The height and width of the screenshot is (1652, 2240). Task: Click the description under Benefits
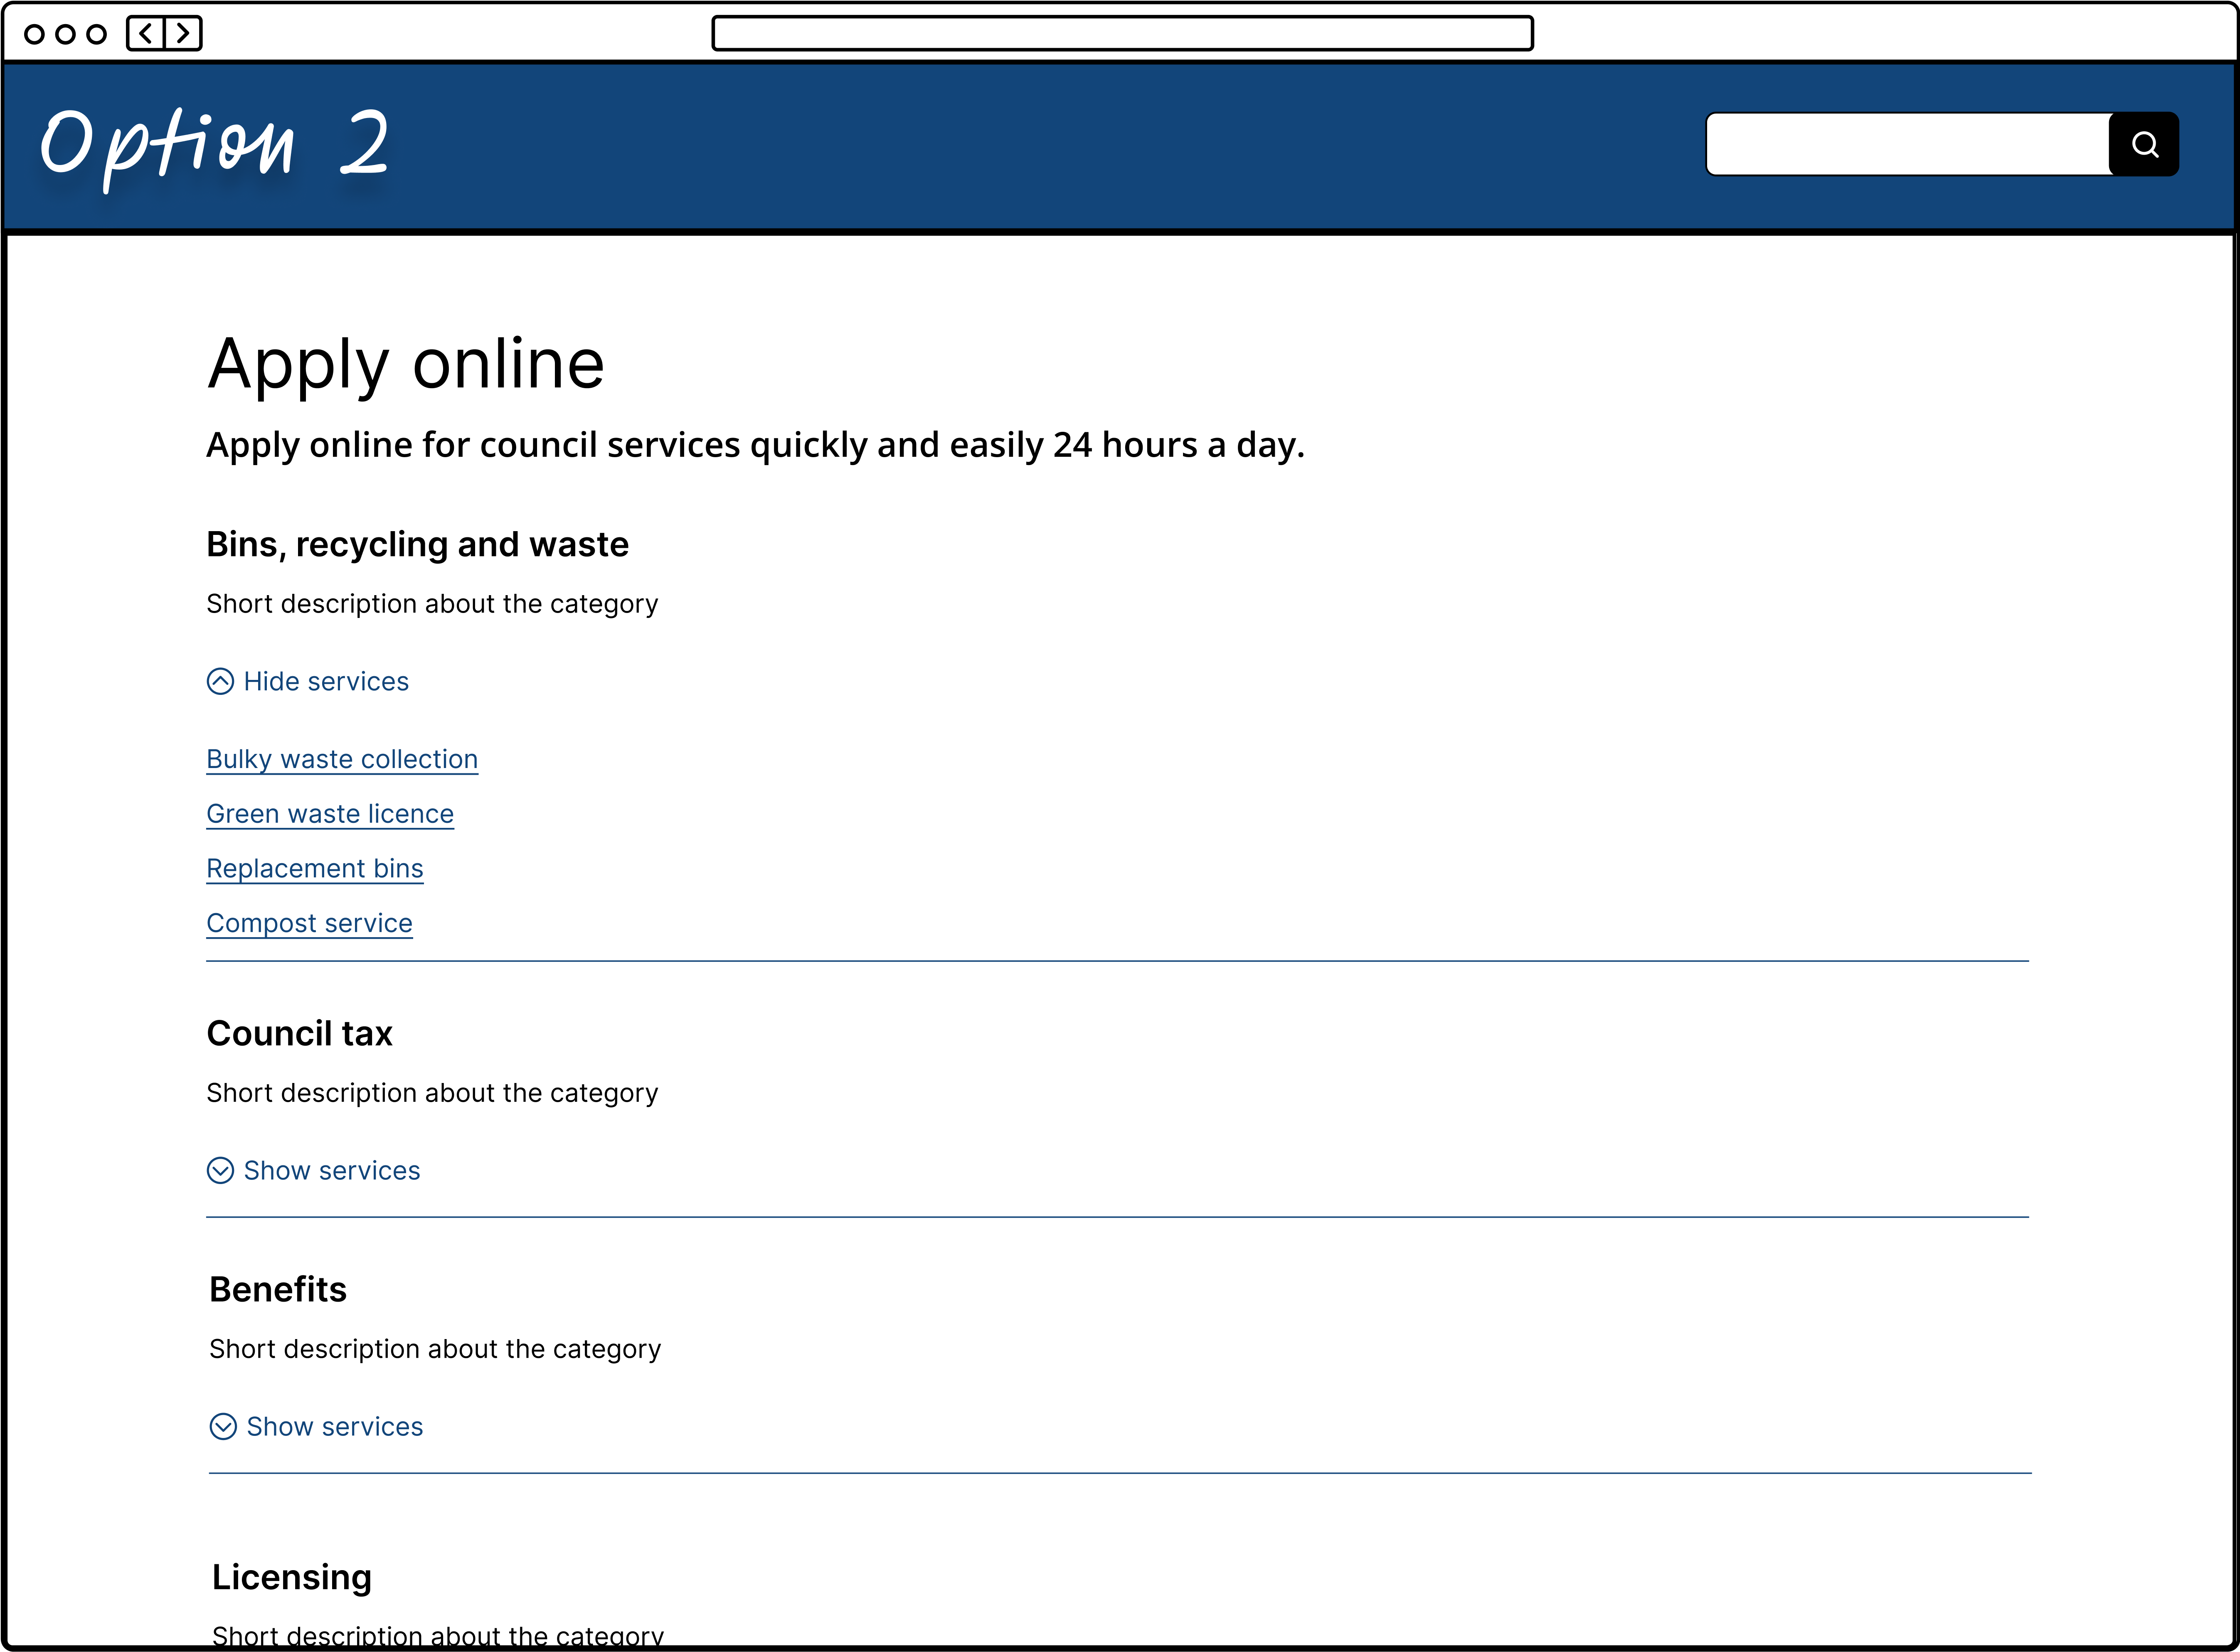click(x=435, y=1349)
